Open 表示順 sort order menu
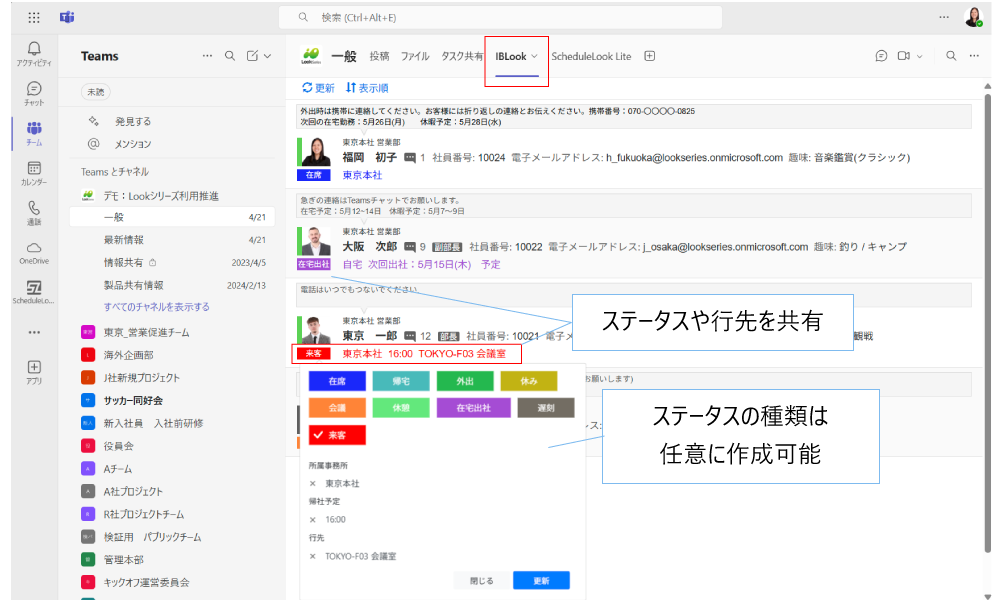 pos(367,88)
